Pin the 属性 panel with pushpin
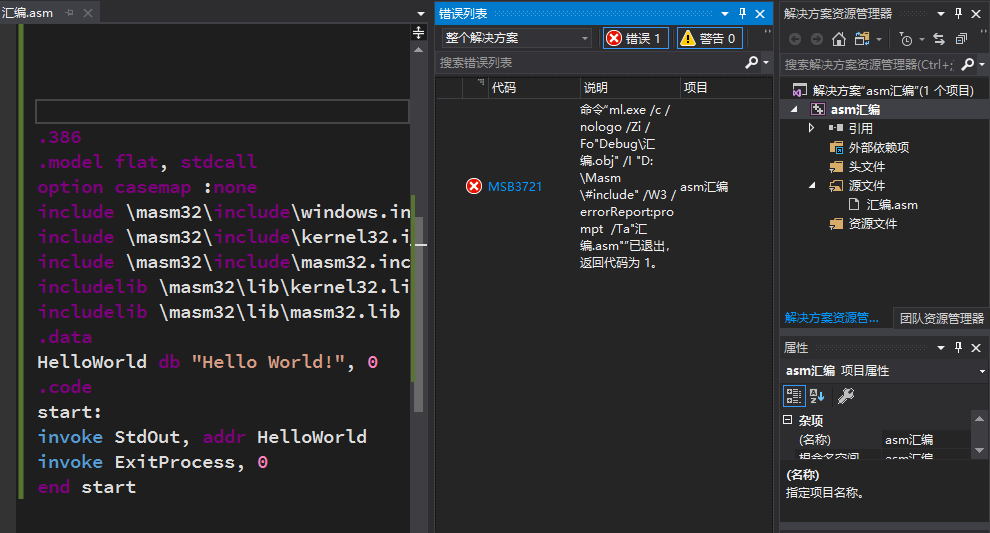This screenshot has height=533, width=990. [958, 347]
